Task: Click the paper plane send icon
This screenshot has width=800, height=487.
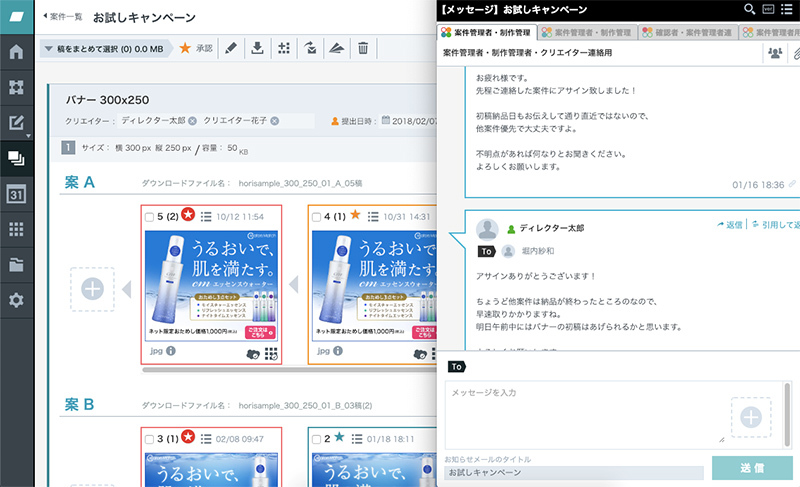Action: (x=337, y=48)
